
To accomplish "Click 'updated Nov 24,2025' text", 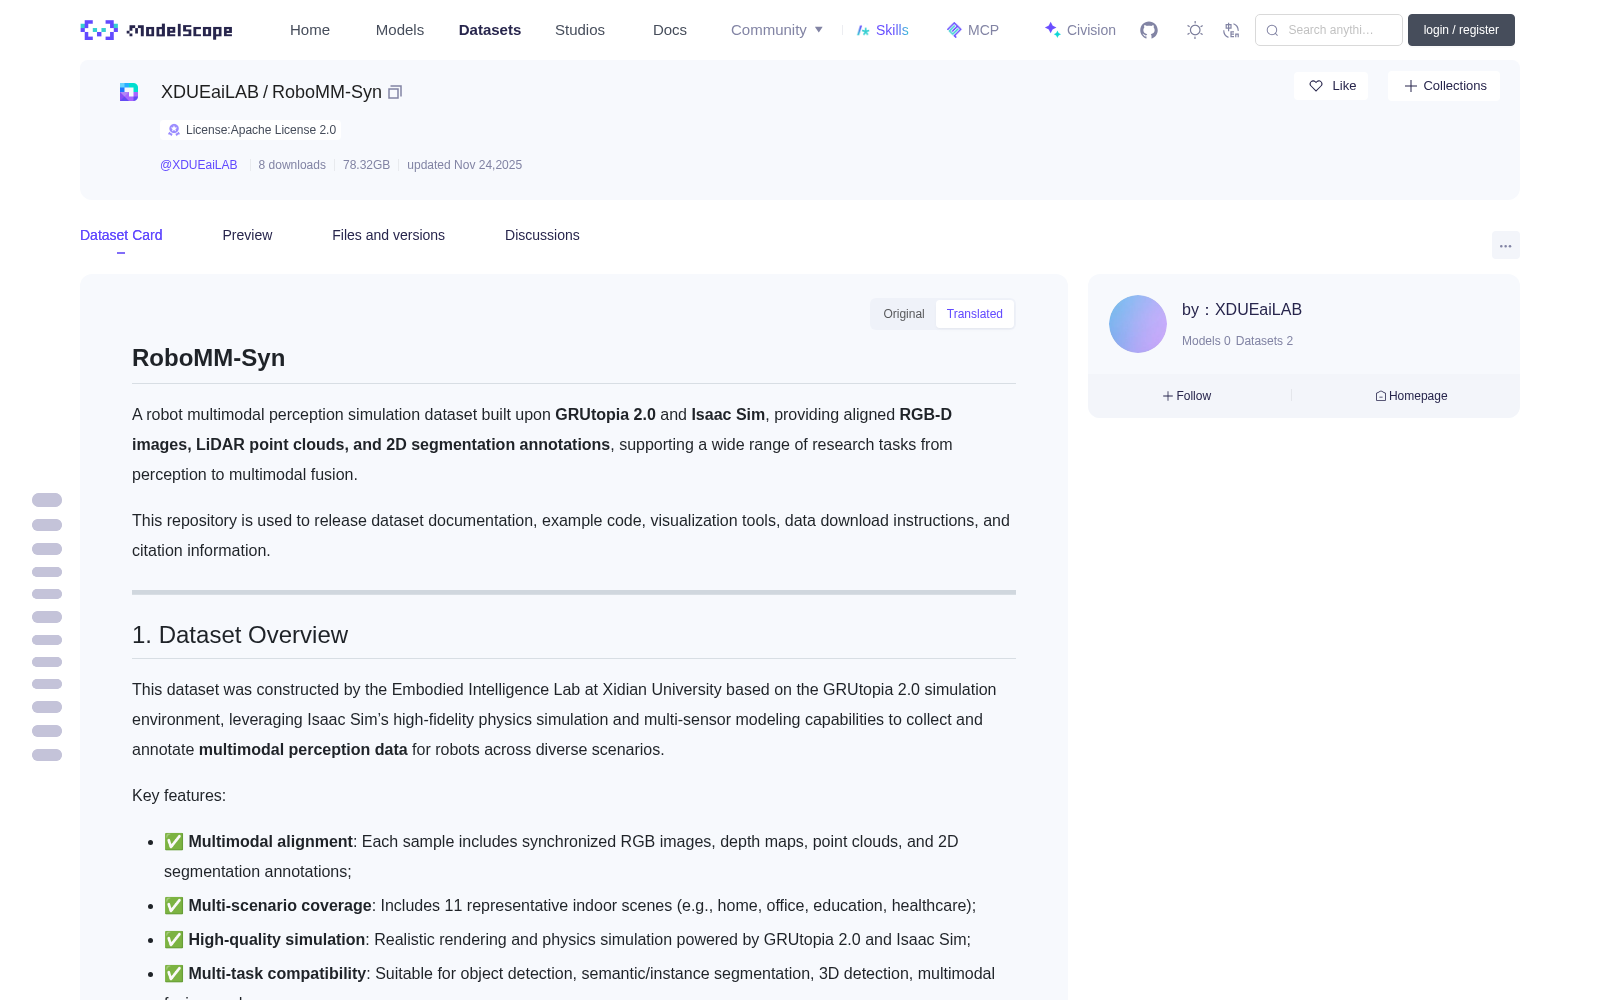I will (x=464, y=165).
